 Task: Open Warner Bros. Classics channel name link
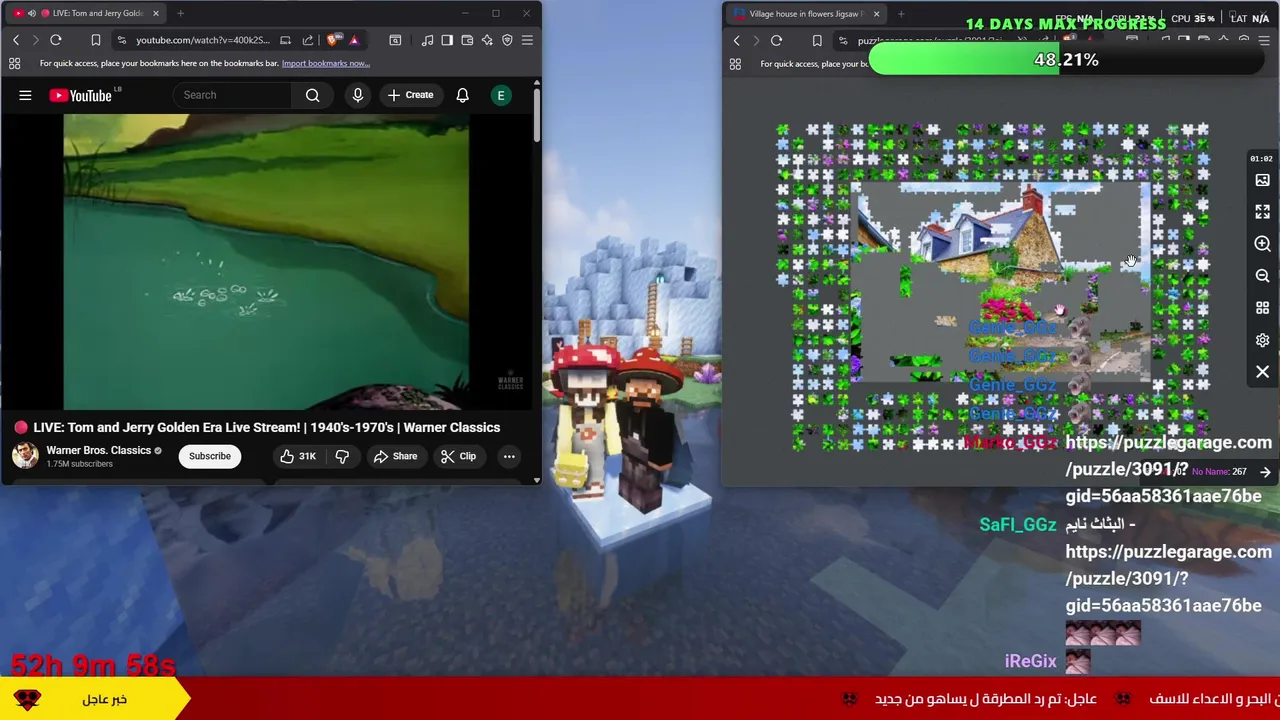(x=98, y=450)
